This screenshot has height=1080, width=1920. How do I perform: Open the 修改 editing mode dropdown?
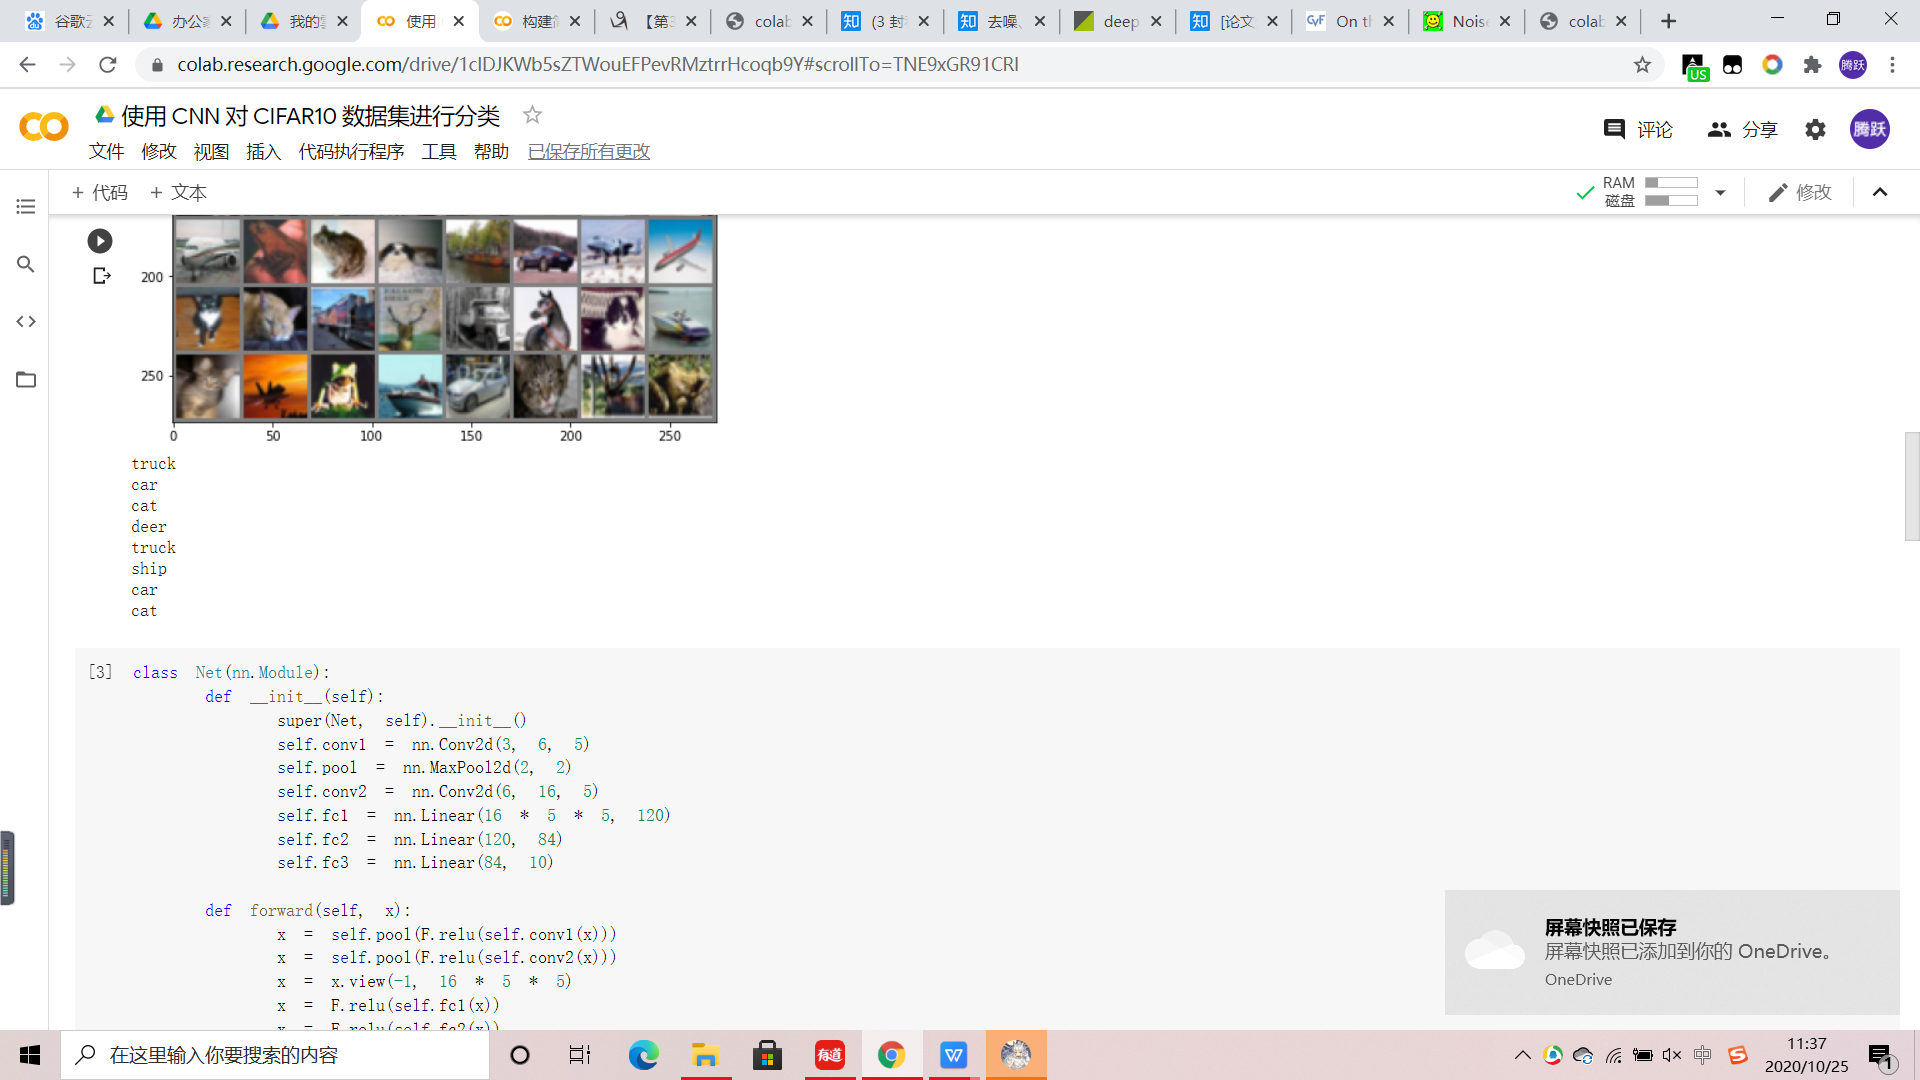click(1799, 192)
